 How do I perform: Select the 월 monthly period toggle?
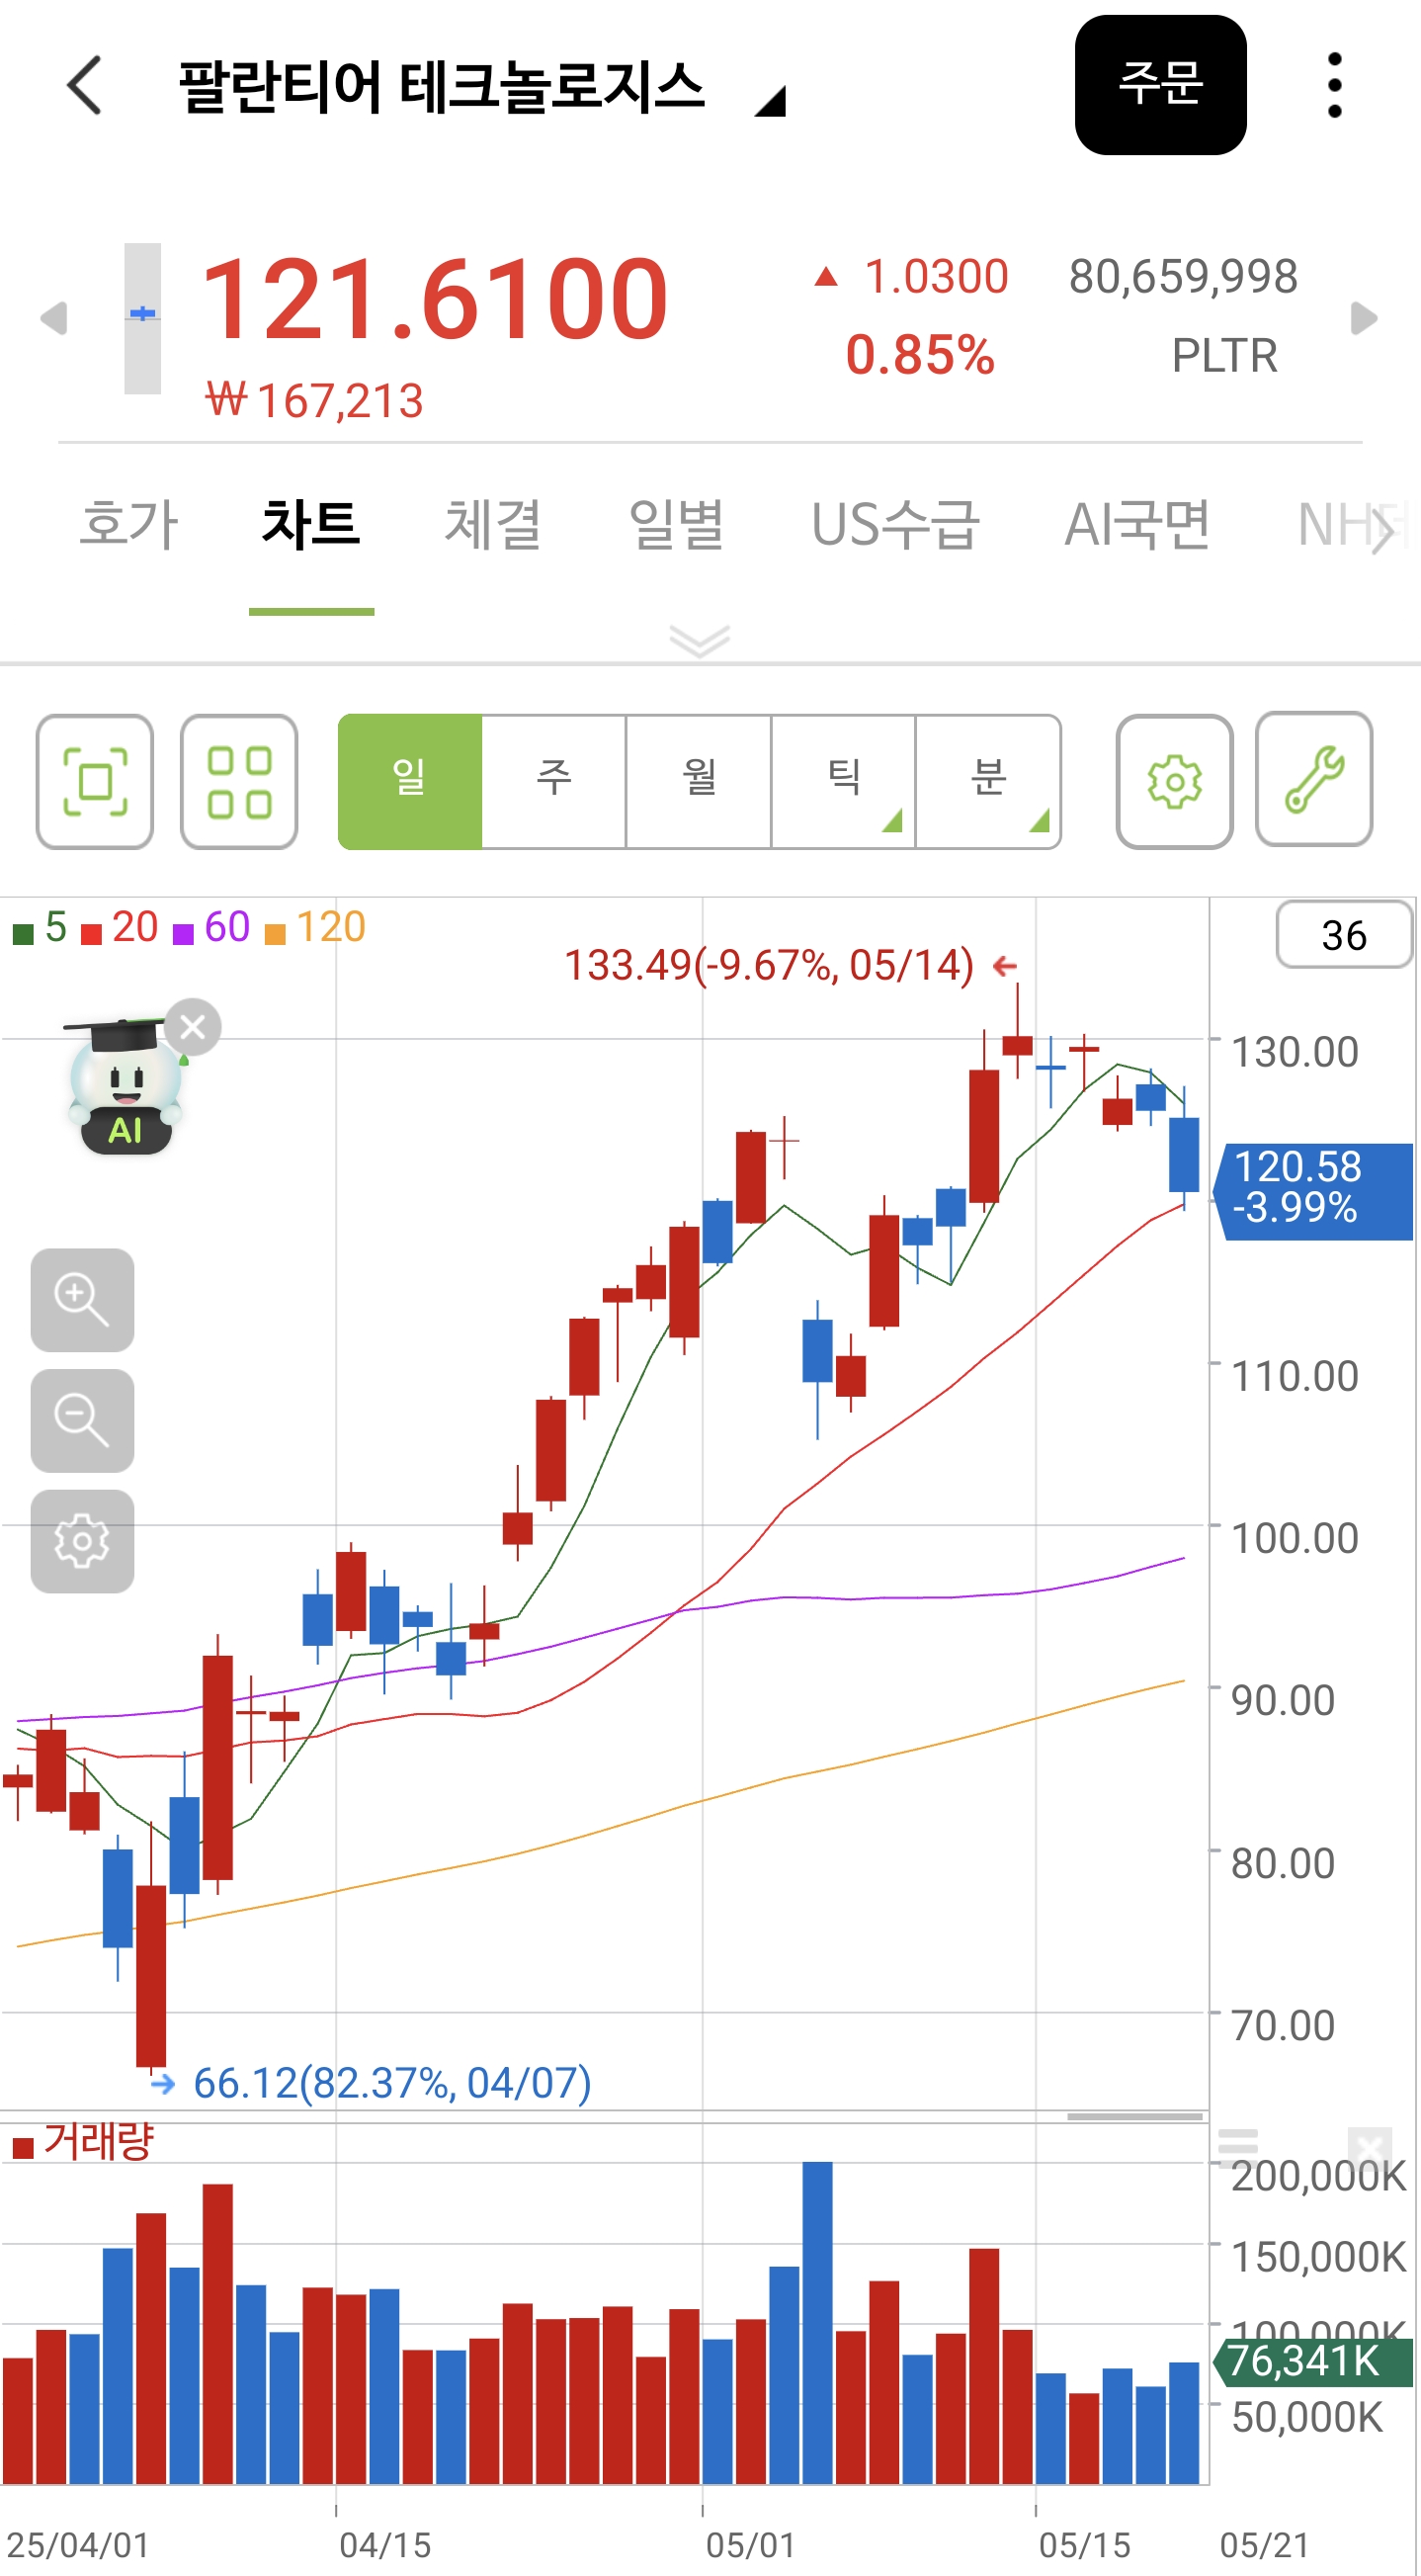699,781
